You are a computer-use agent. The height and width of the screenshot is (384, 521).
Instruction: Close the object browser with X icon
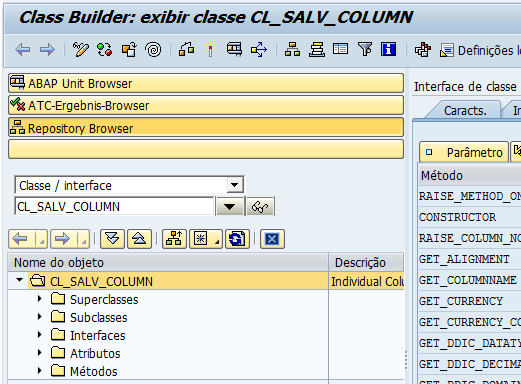point(272,239)
